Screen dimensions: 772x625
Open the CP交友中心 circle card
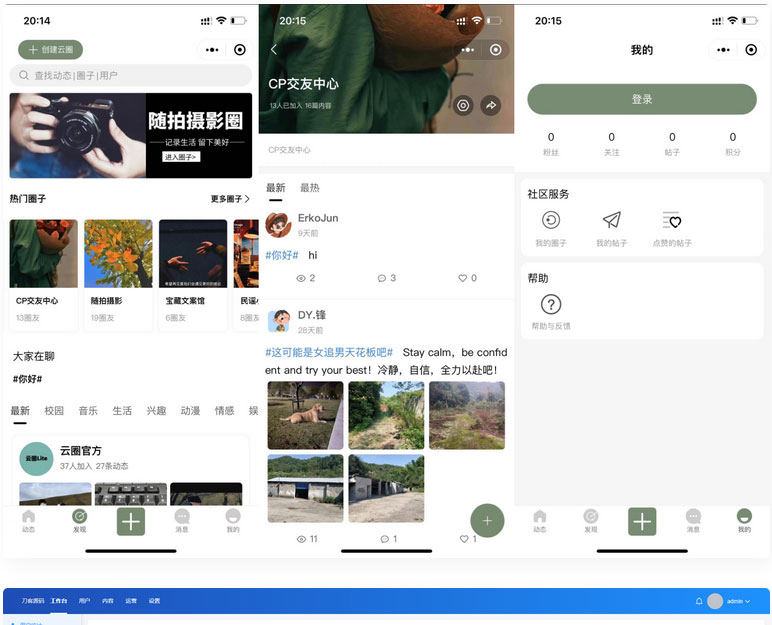point(43,273)
